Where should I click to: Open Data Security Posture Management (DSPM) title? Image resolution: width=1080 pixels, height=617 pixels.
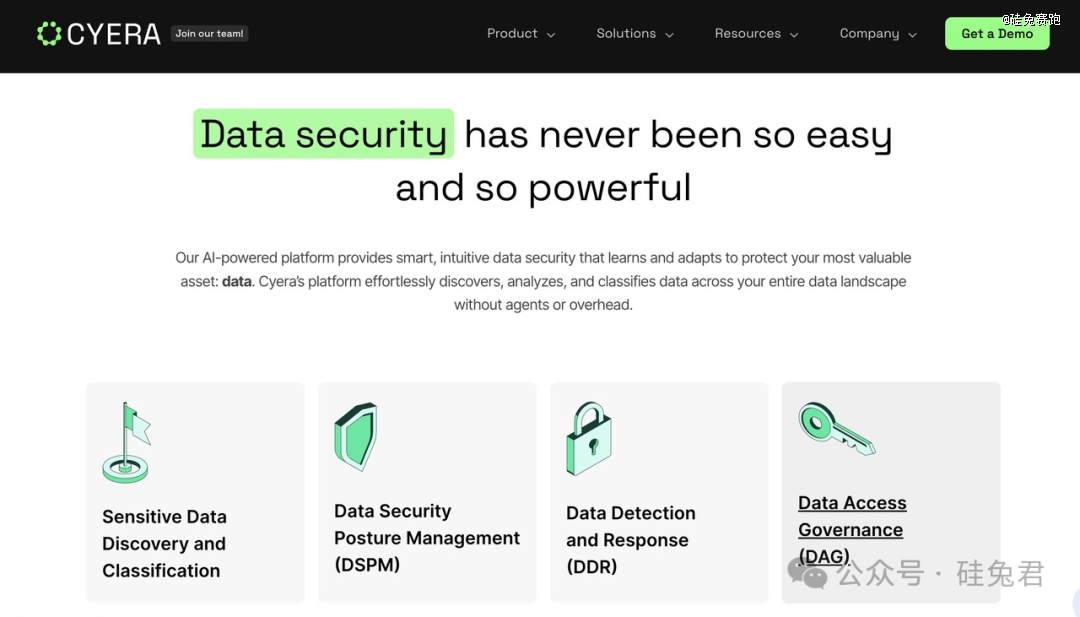(427, 538)
